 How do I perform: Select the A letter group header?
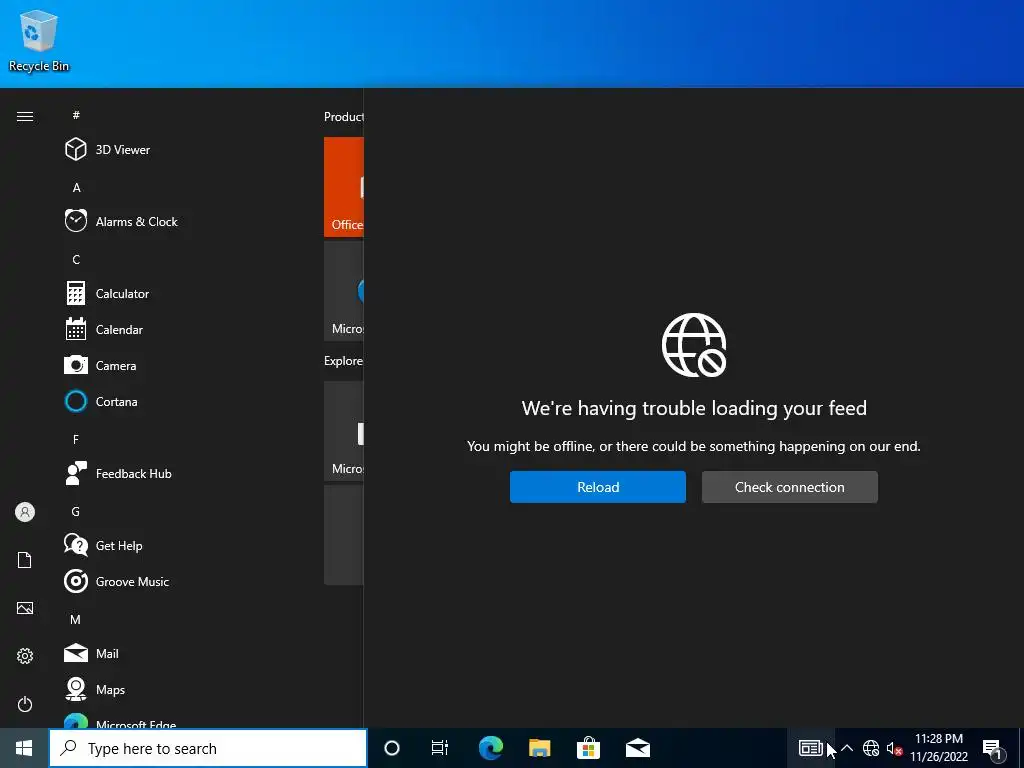(76, 187)
